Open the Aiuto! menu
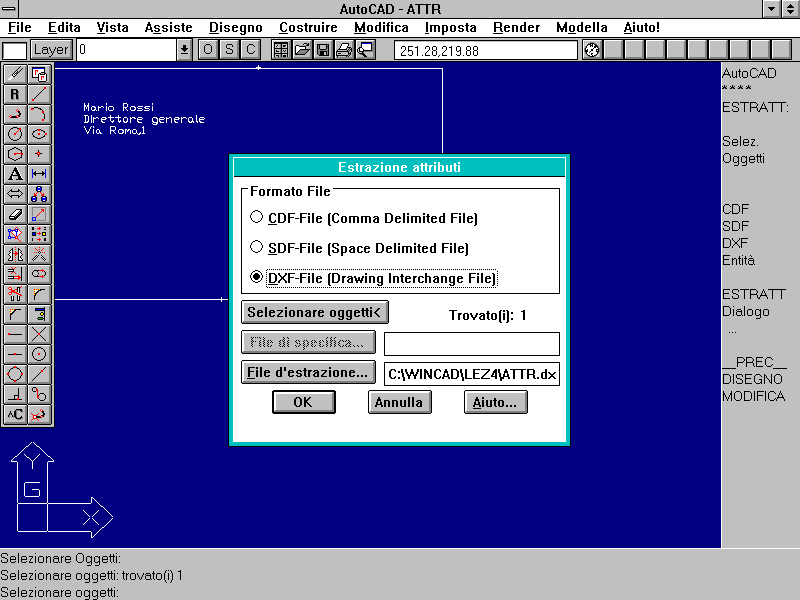The image size is (800, 600). pyautogui.click(x=641, y=28)
